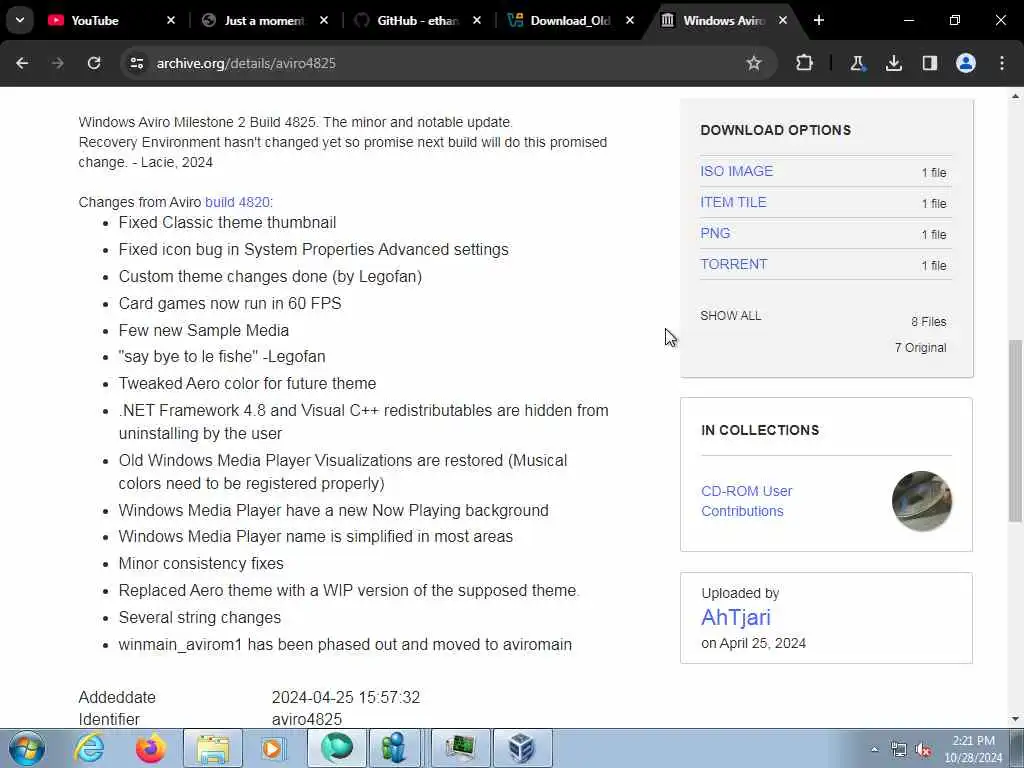This screenshot has height=768, width=1024.
Task: Open VirtualBox from the taskbar
Action: pos(522,748)
